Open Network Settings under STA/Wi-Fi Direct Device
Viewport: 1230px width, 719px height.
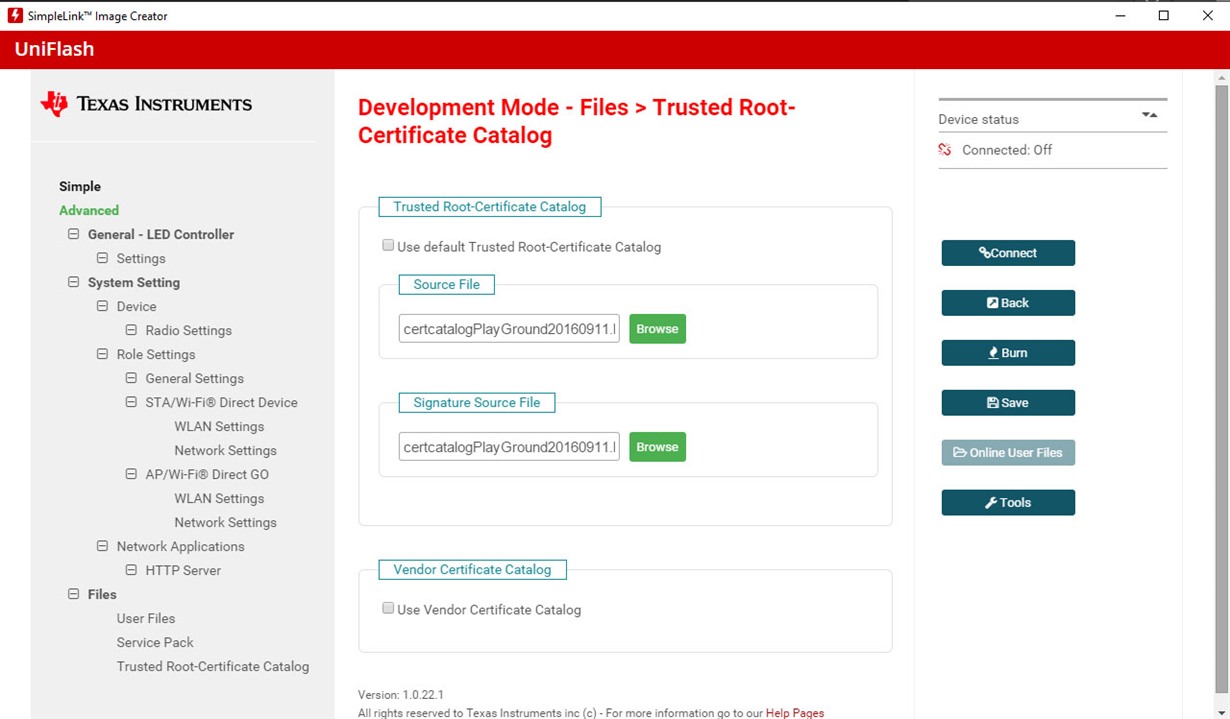tap(225, 450)
